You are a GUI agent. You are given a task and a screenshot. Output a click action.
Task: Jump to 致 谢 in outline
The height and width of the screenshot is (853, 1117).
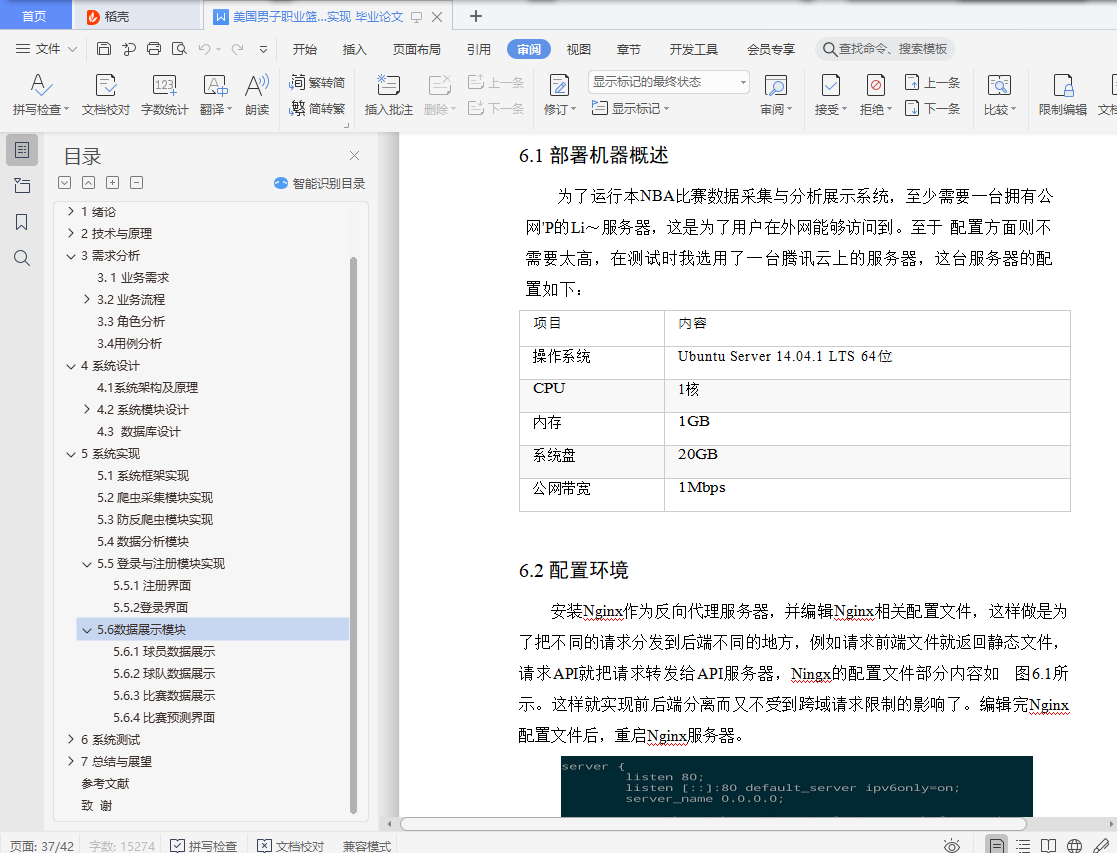[96, 806]
